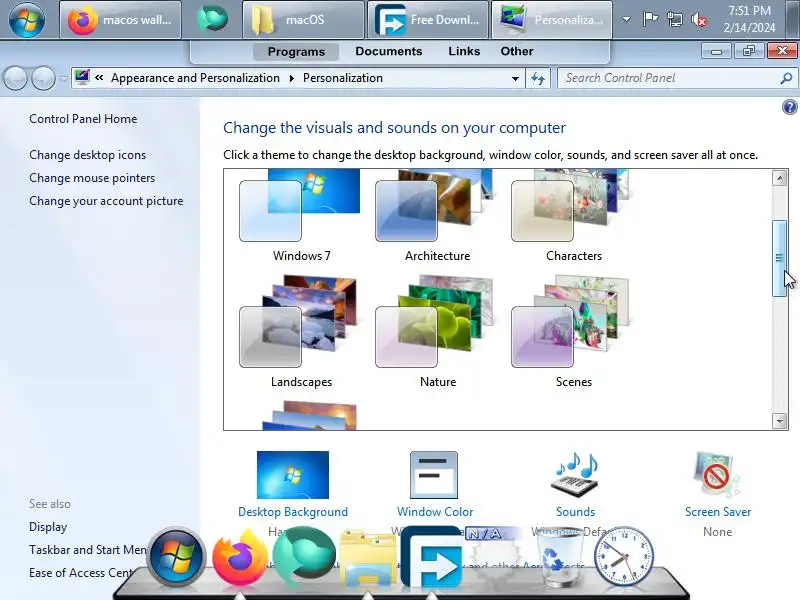Viewport: 800px width, 600px height.
Task: Go to Control Panel Home
Action: point(83,119)
